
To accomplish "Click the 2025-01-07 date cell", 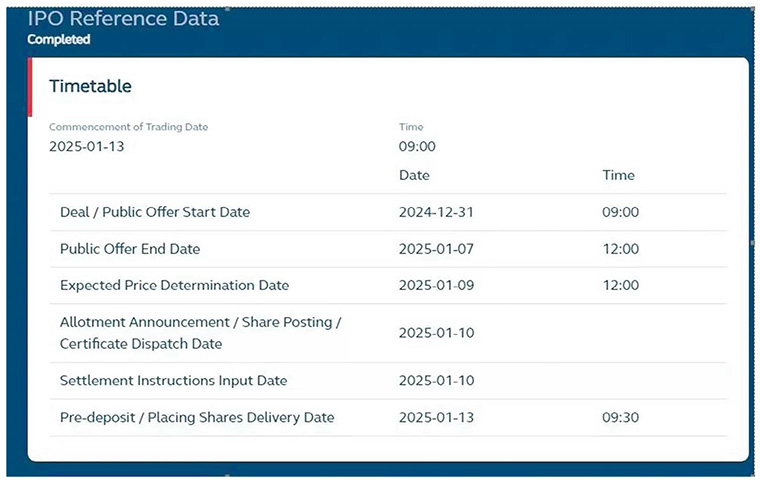I will pyautogui.click(x=435, y=249).
